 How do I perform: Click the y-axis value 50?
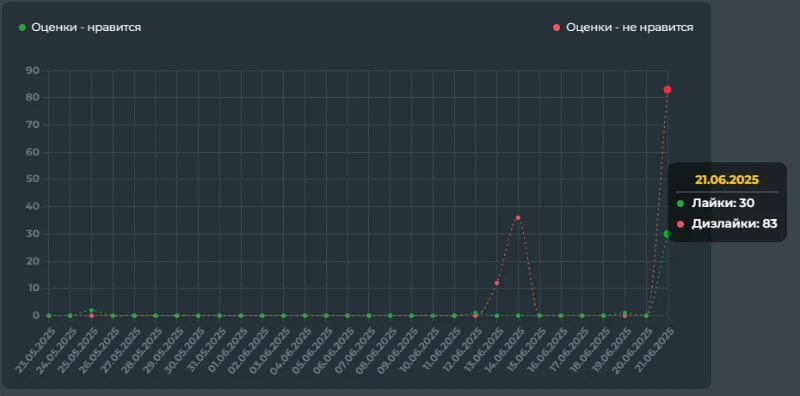click(x=33, y=179)
